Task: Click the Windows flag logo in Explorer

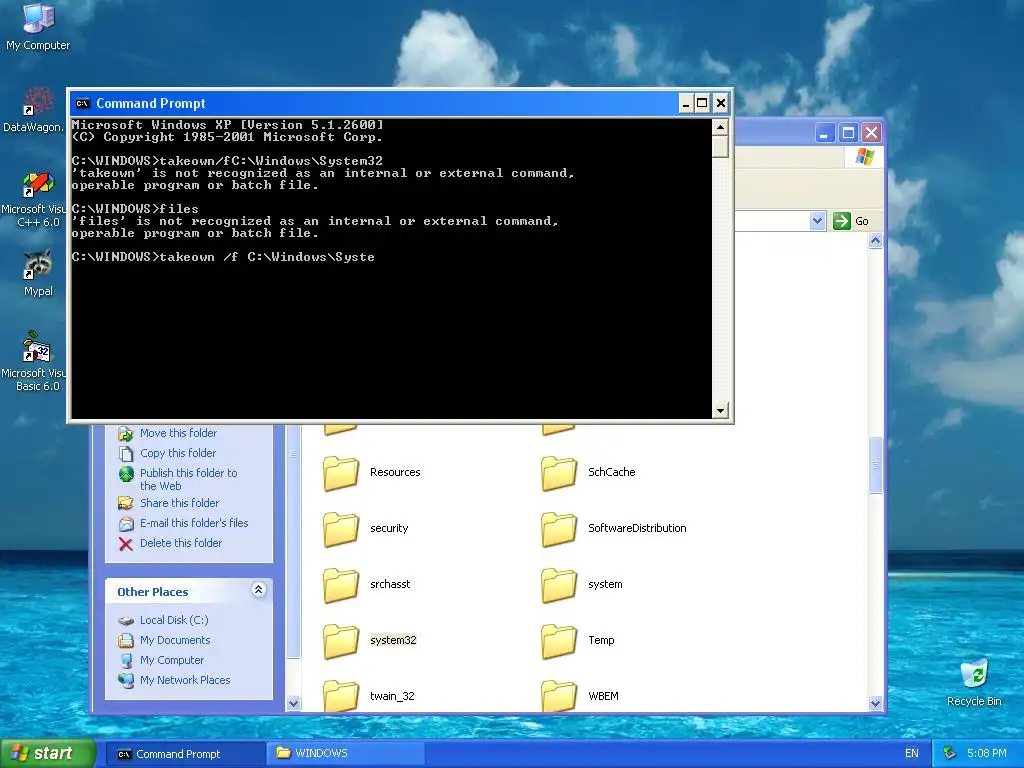Action: 865,157
